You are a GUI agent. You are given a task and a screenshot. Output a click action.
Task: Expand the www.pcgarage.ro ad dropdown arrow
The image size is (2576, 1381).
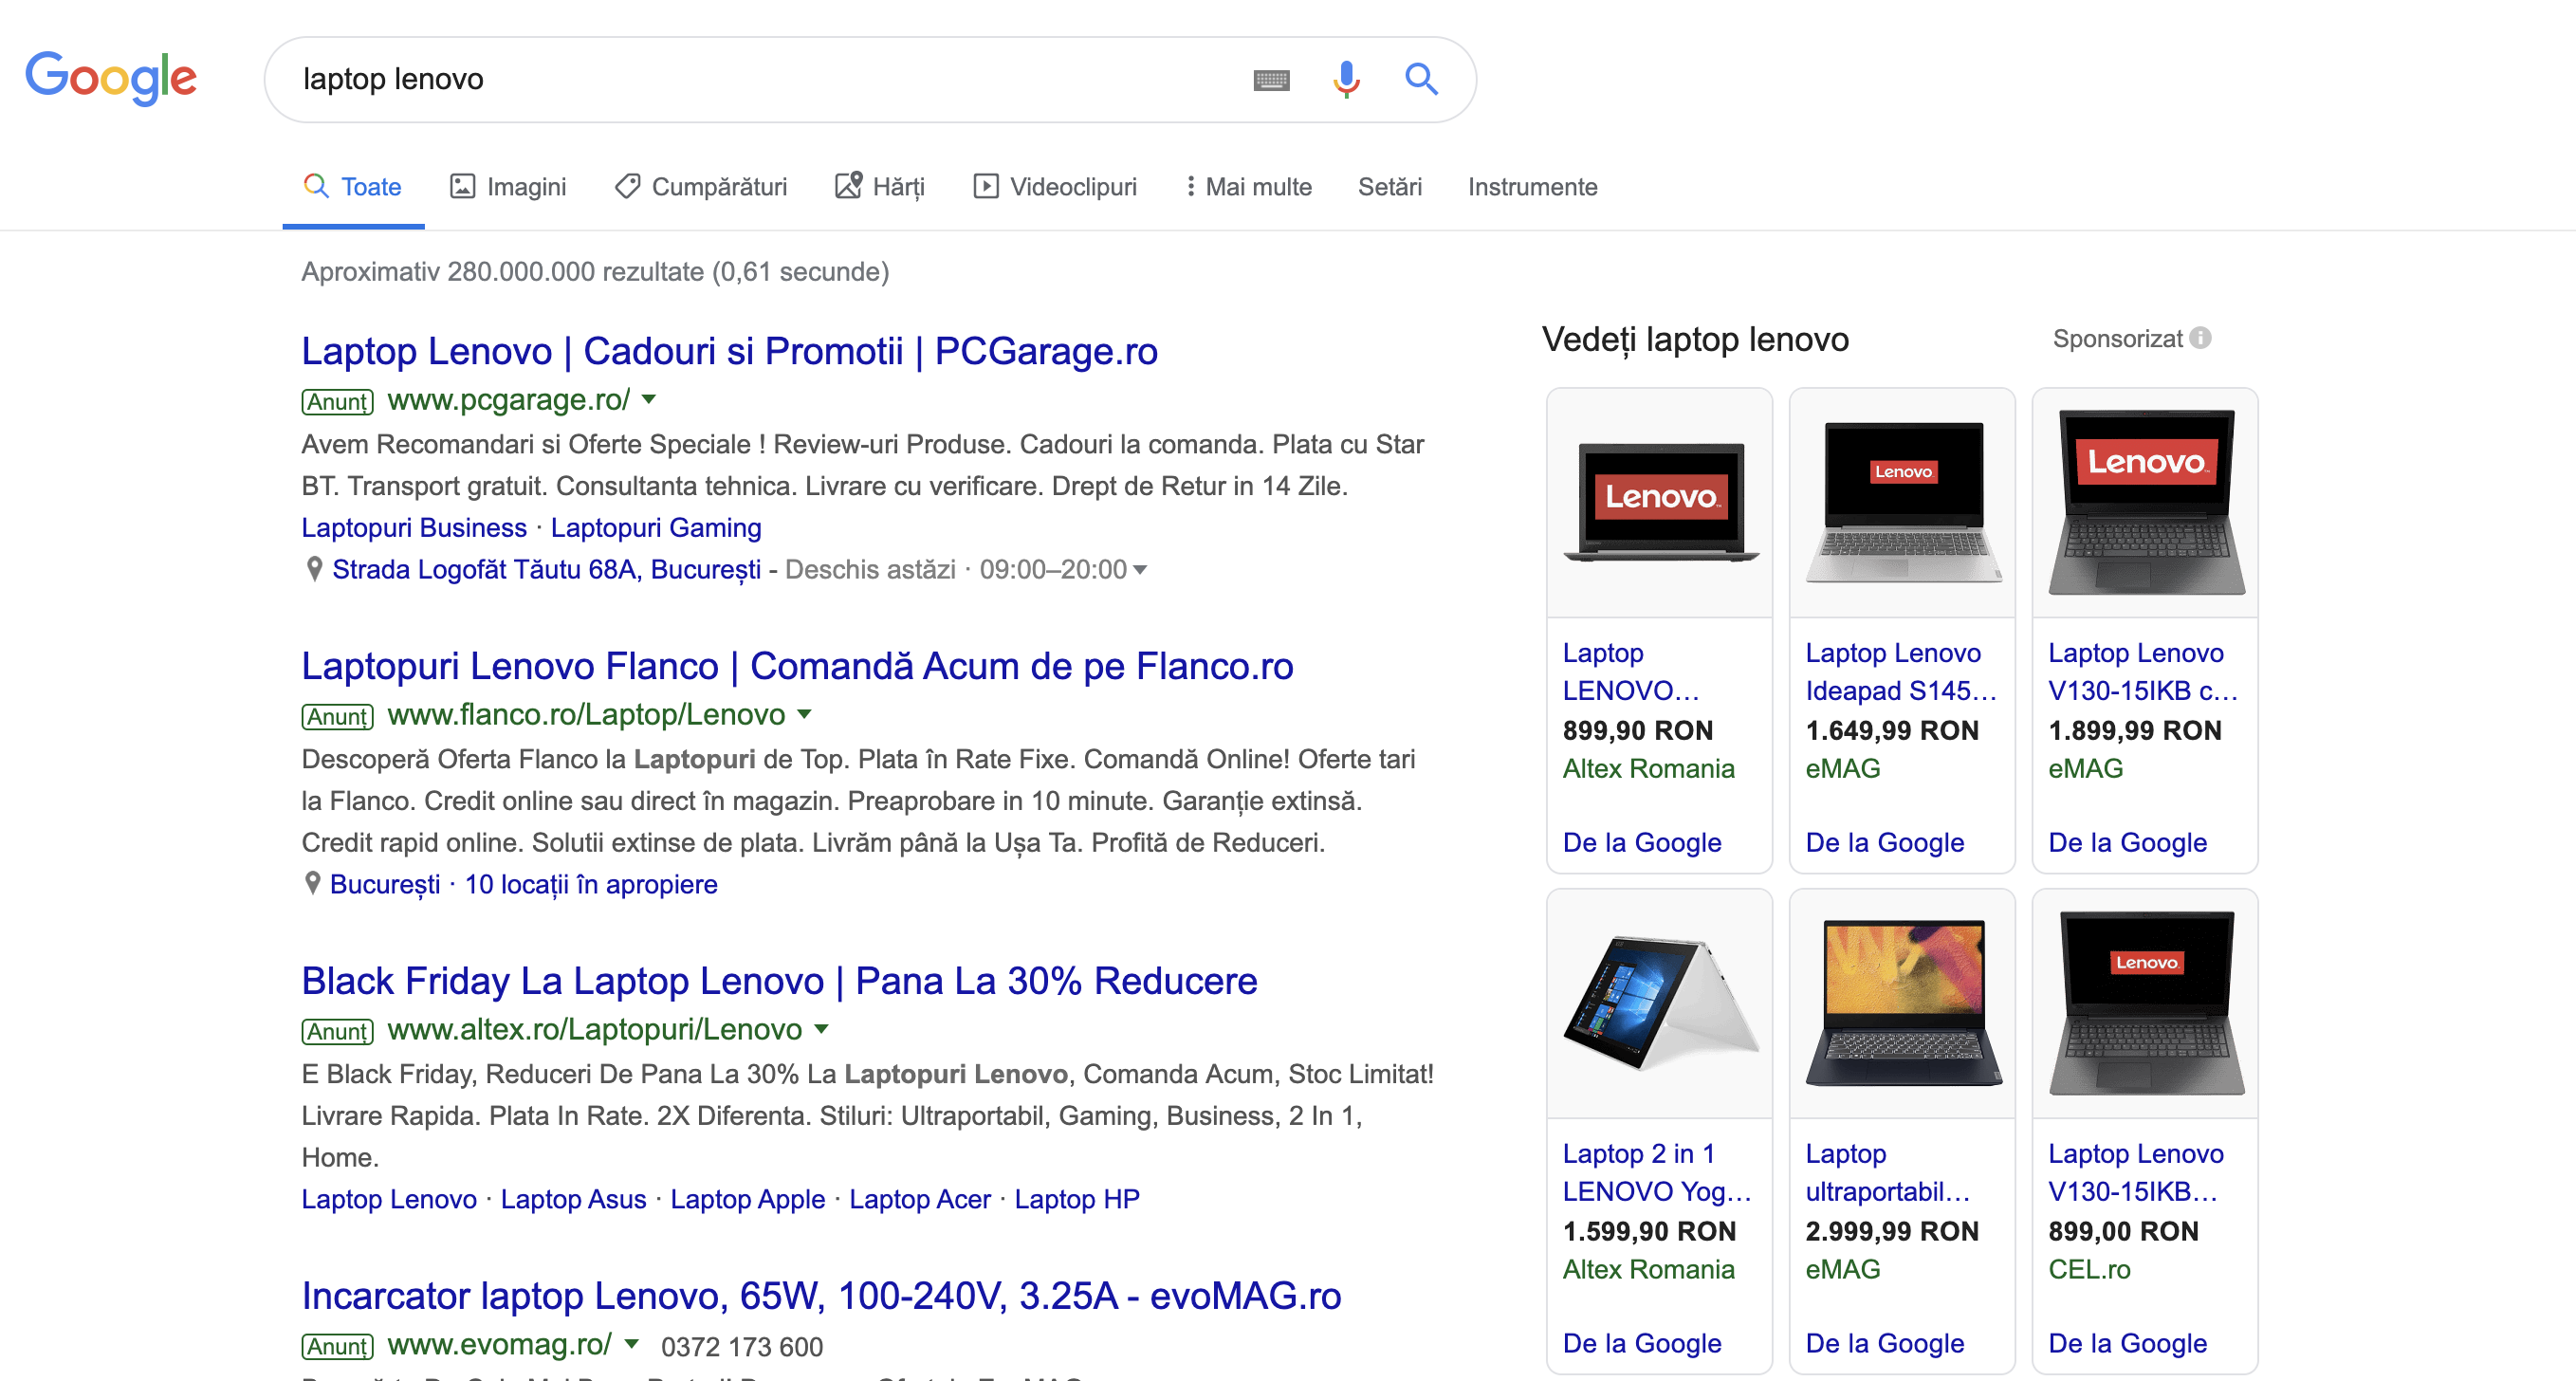(649, 400)
